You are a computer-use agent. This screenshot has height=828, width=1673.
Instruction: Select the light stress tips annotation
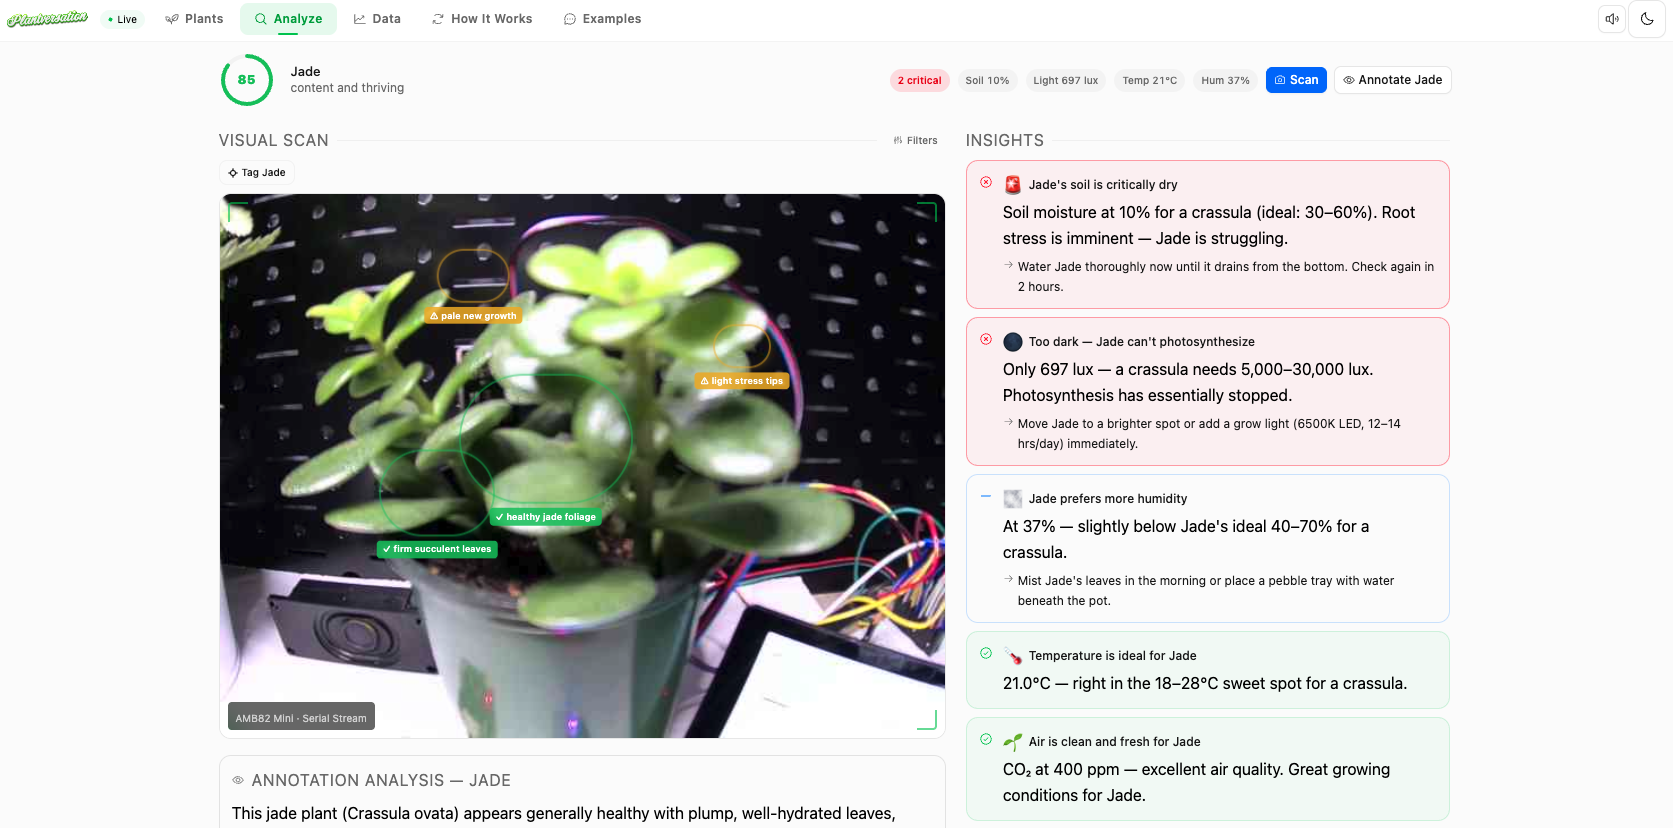point(741,381)
